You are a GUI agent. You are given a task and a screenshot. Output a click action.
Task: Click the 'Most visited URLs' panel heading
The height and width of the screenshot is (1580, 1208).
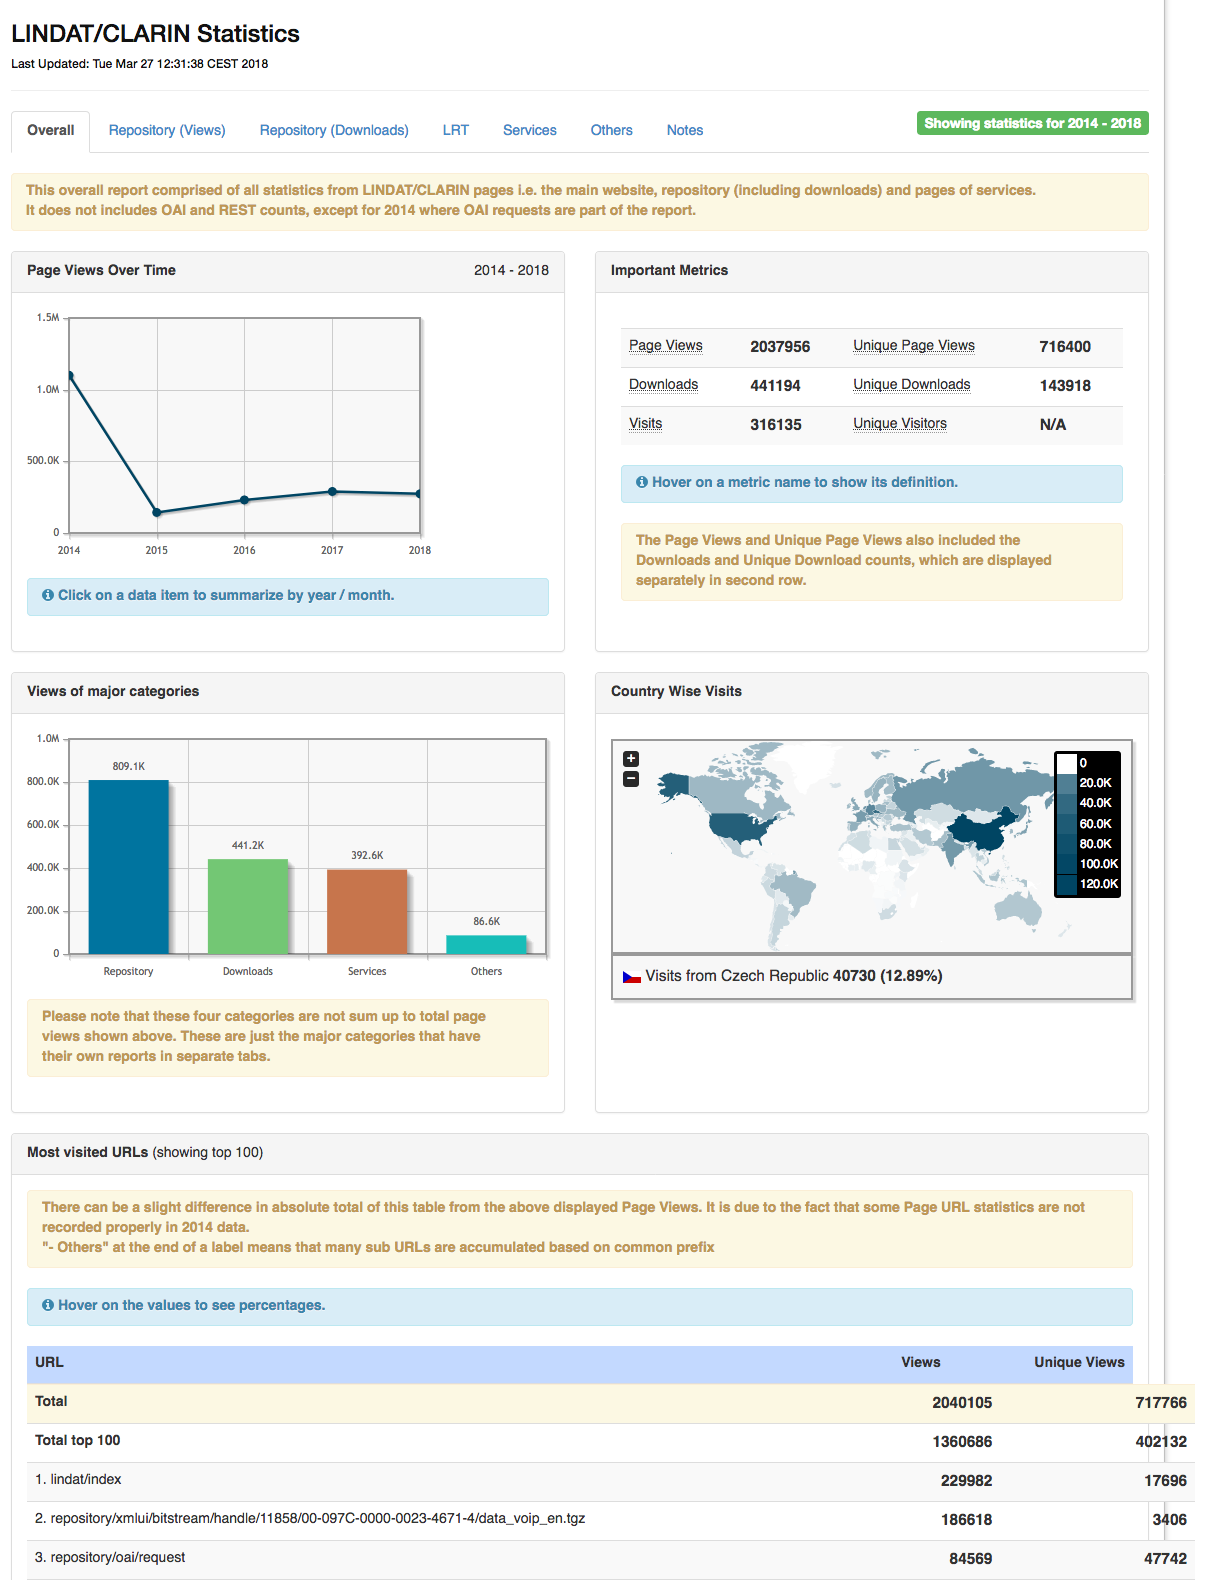click(145, 1152)
